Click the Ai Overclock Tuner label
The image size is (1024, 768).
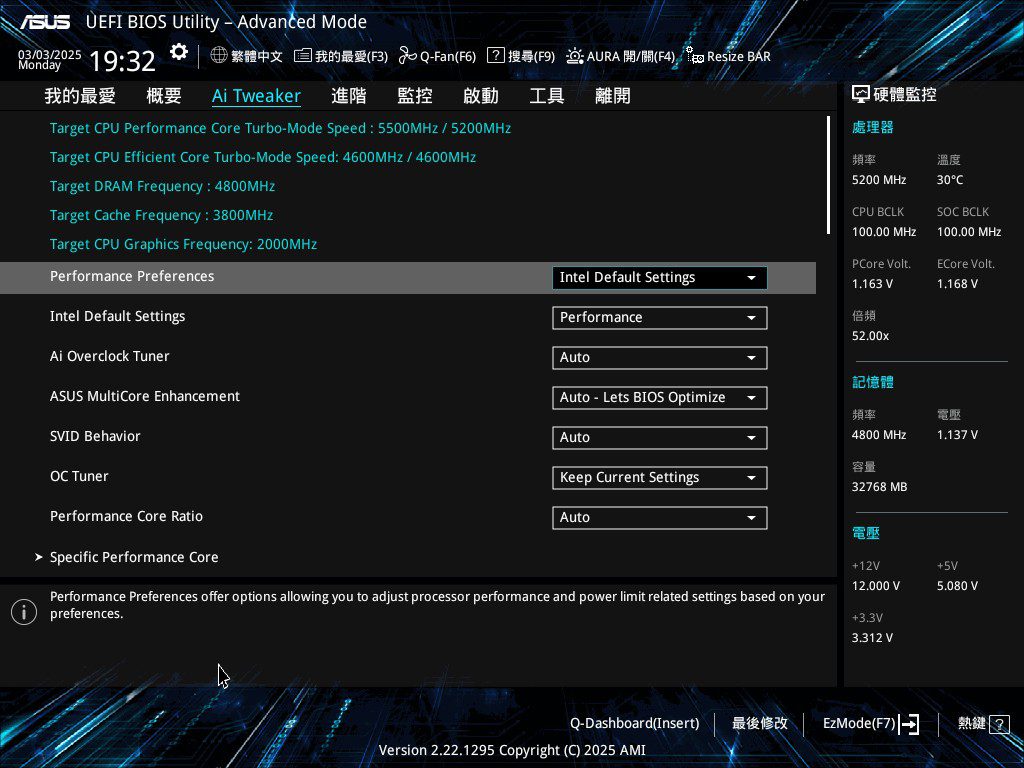click(110, 357)
